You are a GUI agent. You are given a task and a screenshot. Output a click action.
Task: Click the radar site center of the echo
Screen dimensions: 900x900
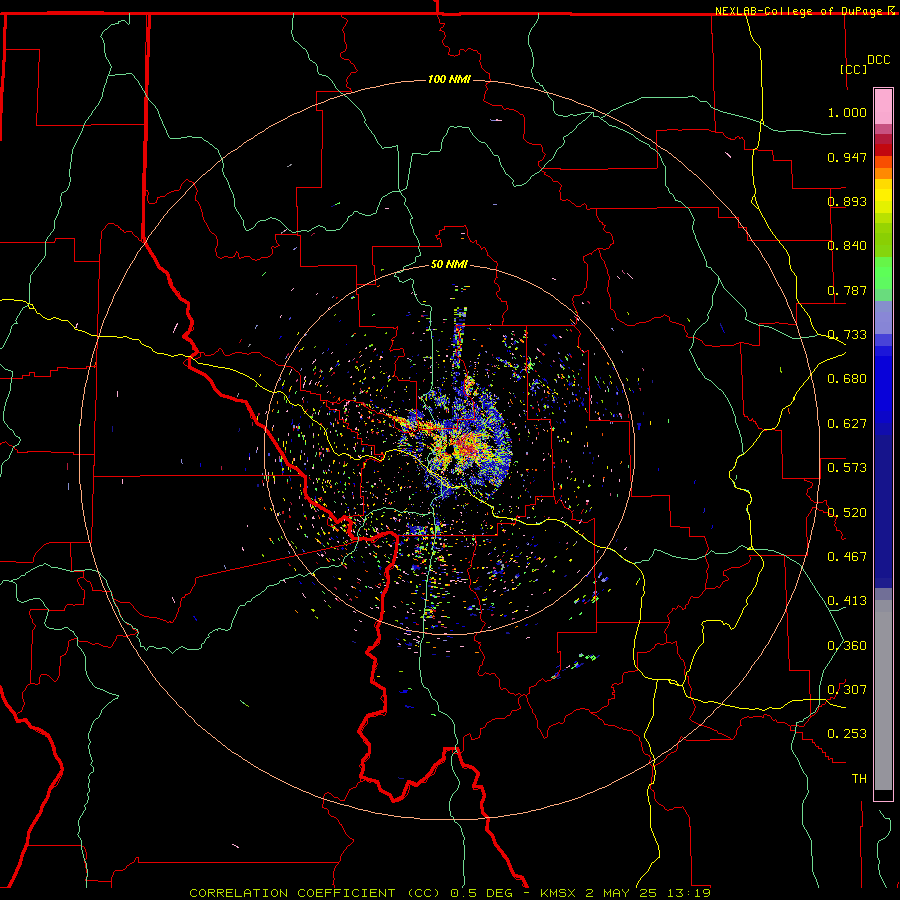450,449
